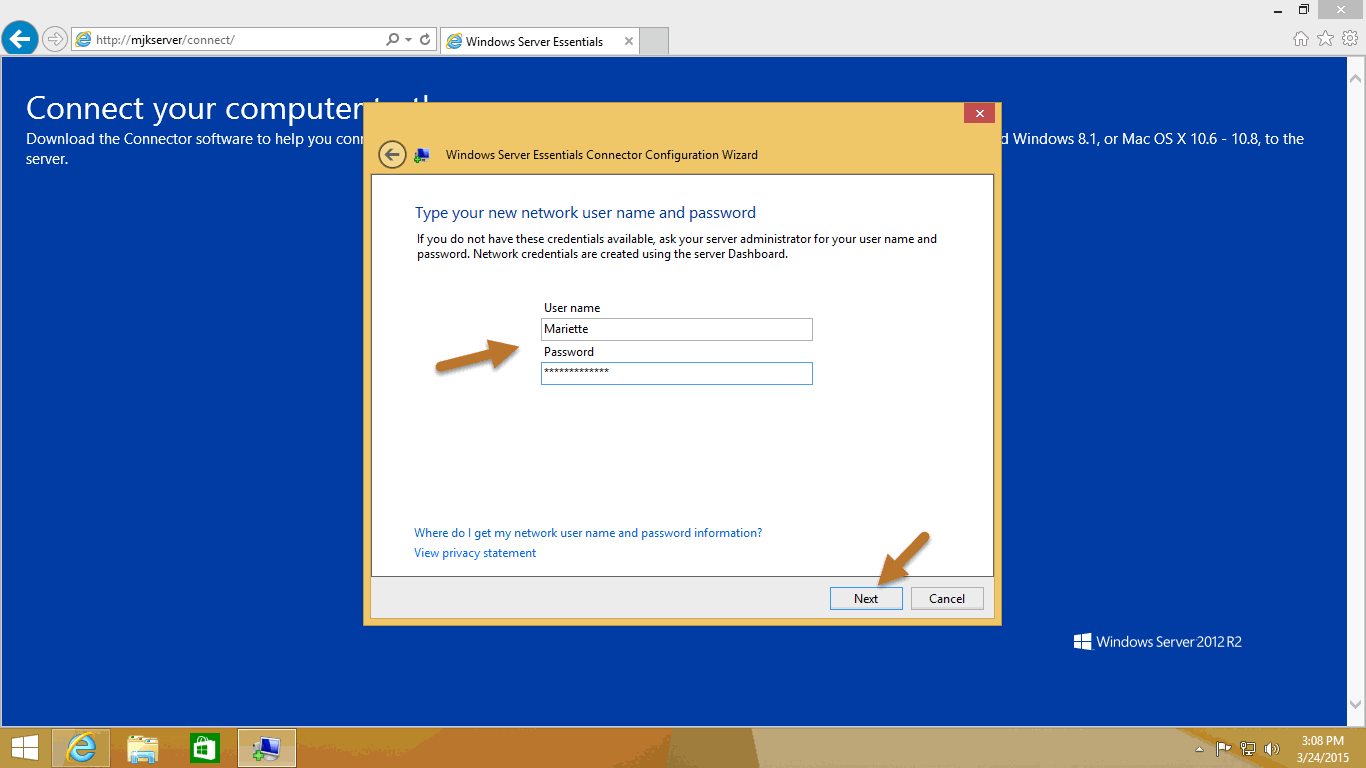The height and width of the screenshot is (768, 1366).
Task: Open the address bar dropdown arrow
Action: point(409,40)
